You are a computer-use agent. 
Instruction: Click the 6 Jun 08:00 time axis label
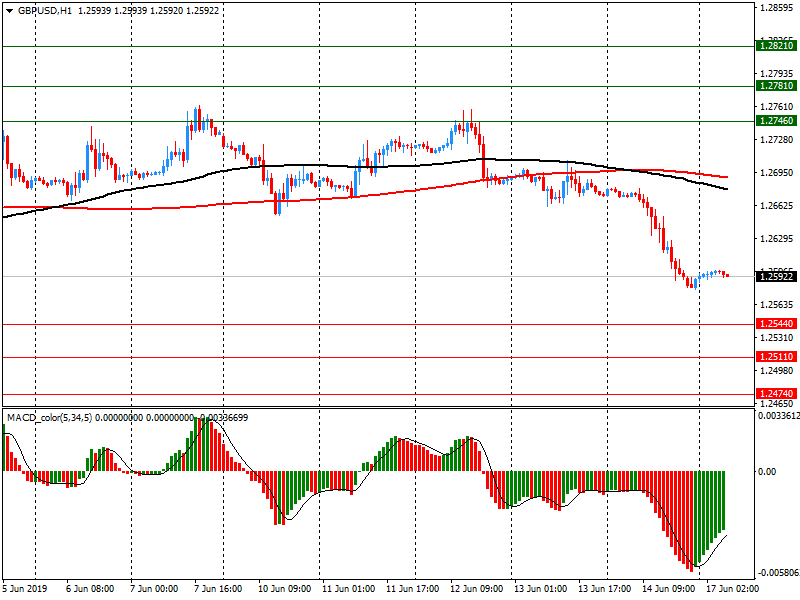pyautogui.click(x=90, y=589)
